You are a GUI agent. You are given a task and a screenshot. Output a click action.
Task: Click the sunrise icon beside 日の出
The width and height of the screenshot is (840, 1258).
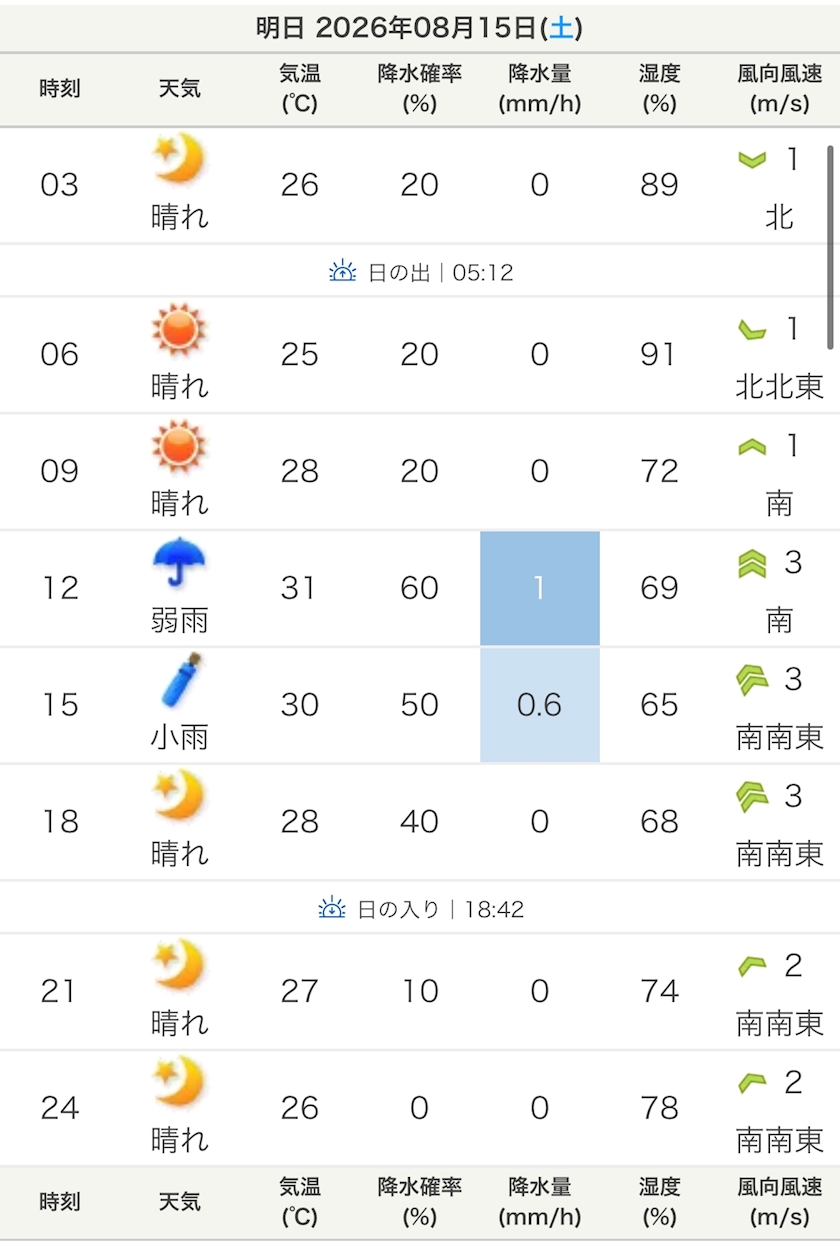[x=343, y=271]
